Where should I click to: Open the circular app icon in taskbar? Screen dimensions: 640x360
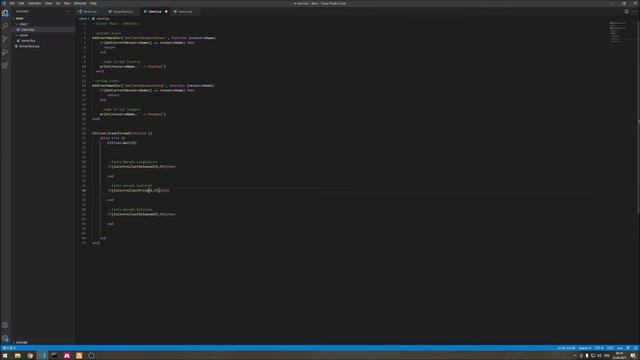(91, 356)
